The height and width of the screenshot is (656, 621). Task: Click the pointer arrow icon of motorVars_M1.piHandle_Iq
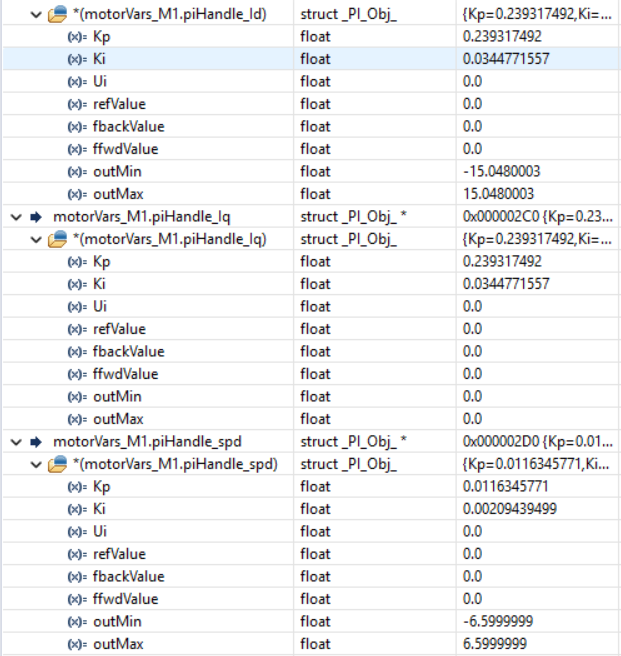click(36, 217)
